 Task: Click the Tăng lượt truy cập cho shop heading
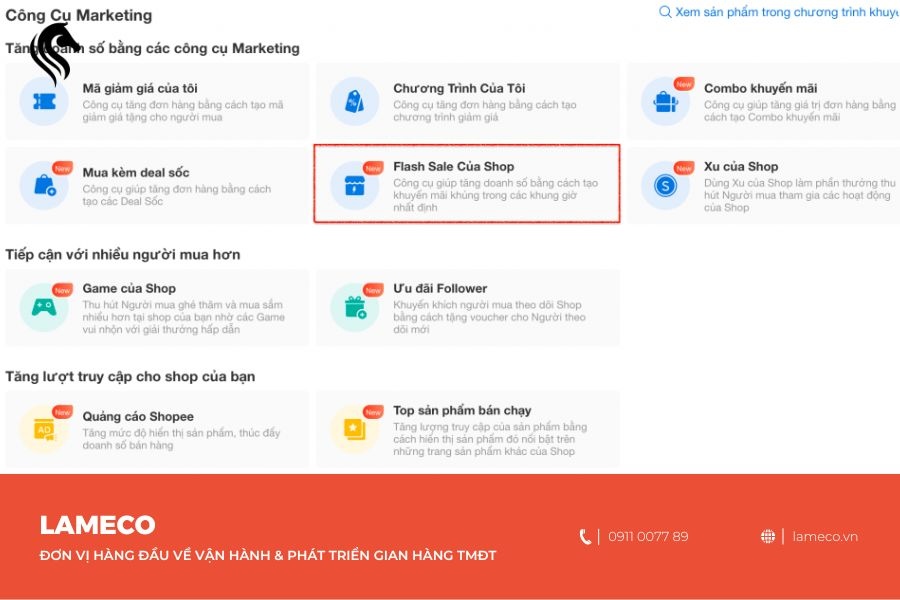130,377
